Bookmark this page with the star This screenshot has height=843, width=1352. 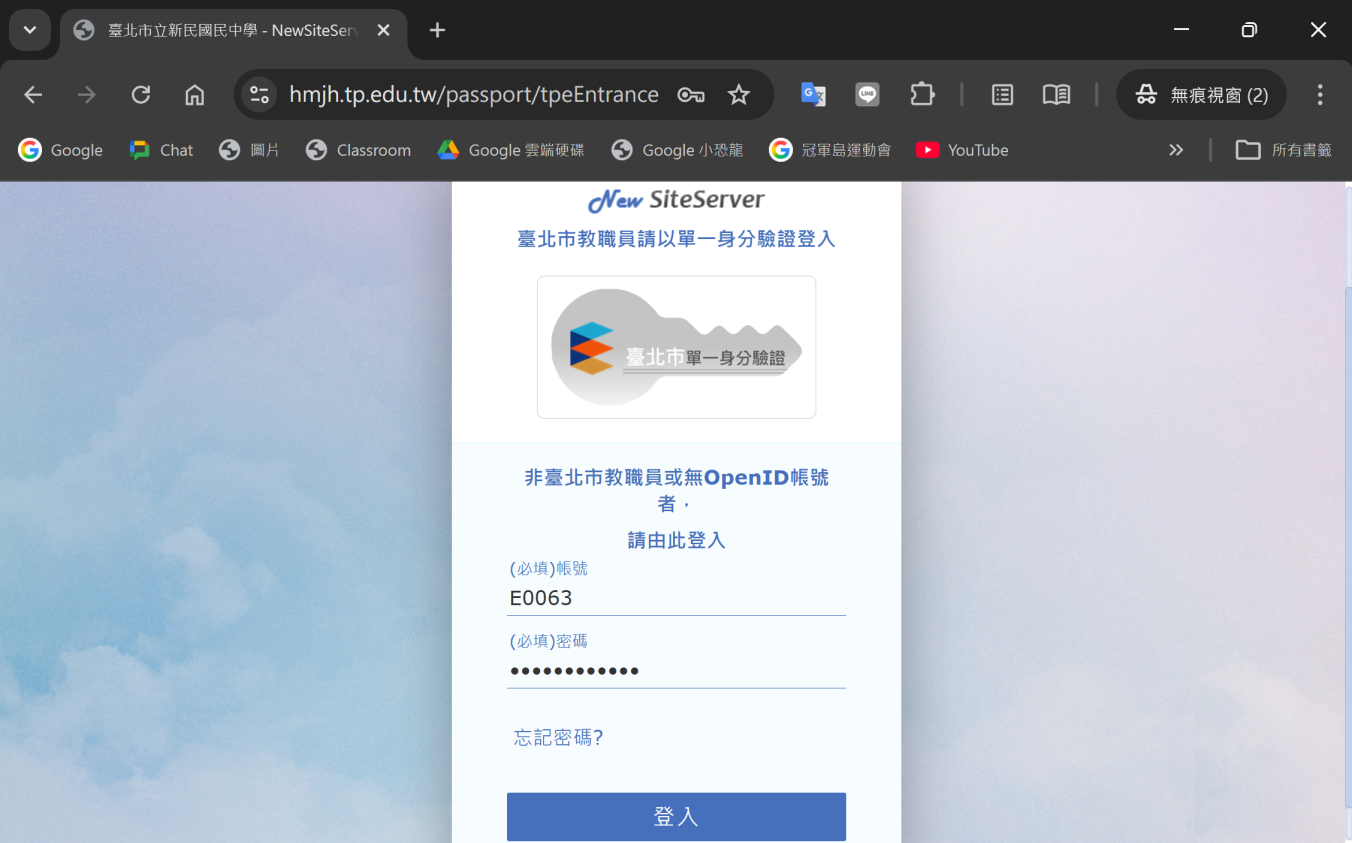(x=739, y=95)
